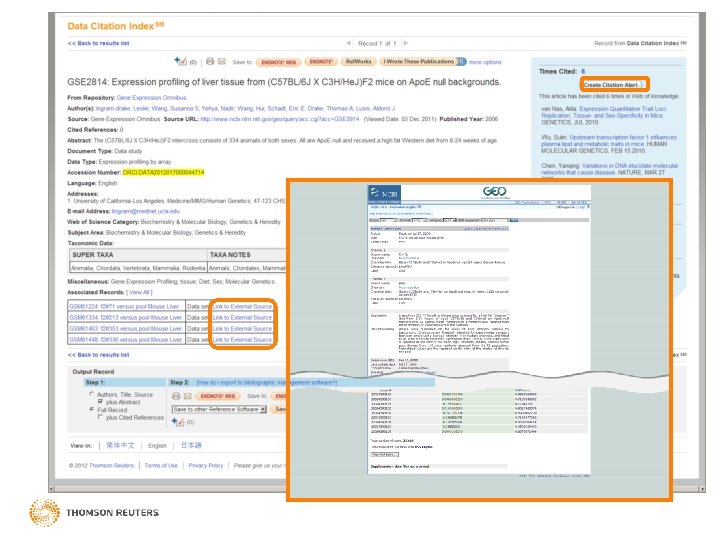Open citing article Expression Quantitative Trait Loci
This screenshot has height=540, width=720.
[x=603, y=112]
